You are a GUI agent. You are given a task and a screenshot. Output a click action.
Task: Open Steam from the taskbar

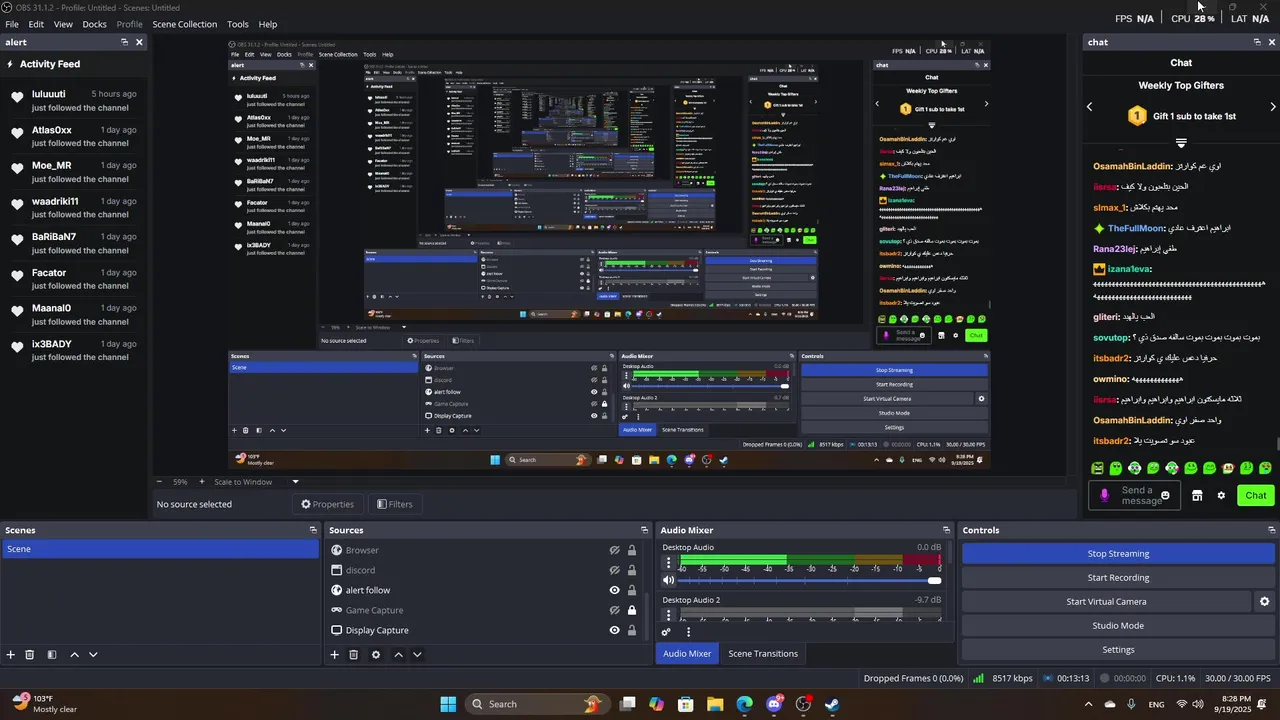[832, 704]
